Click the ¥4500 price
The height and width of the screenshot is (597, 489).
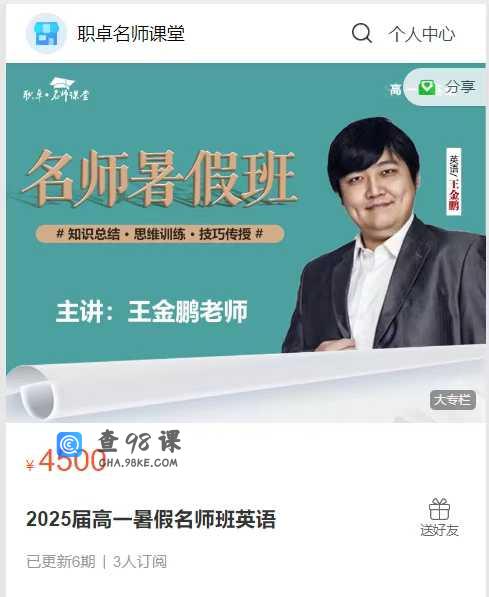(x=66, y=461)
